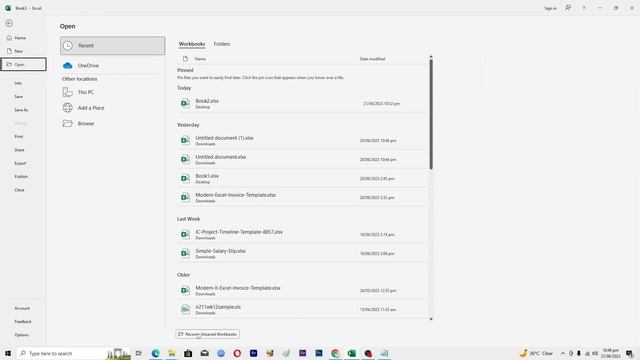Open File Explorer from the taskbar

(172, 353)
